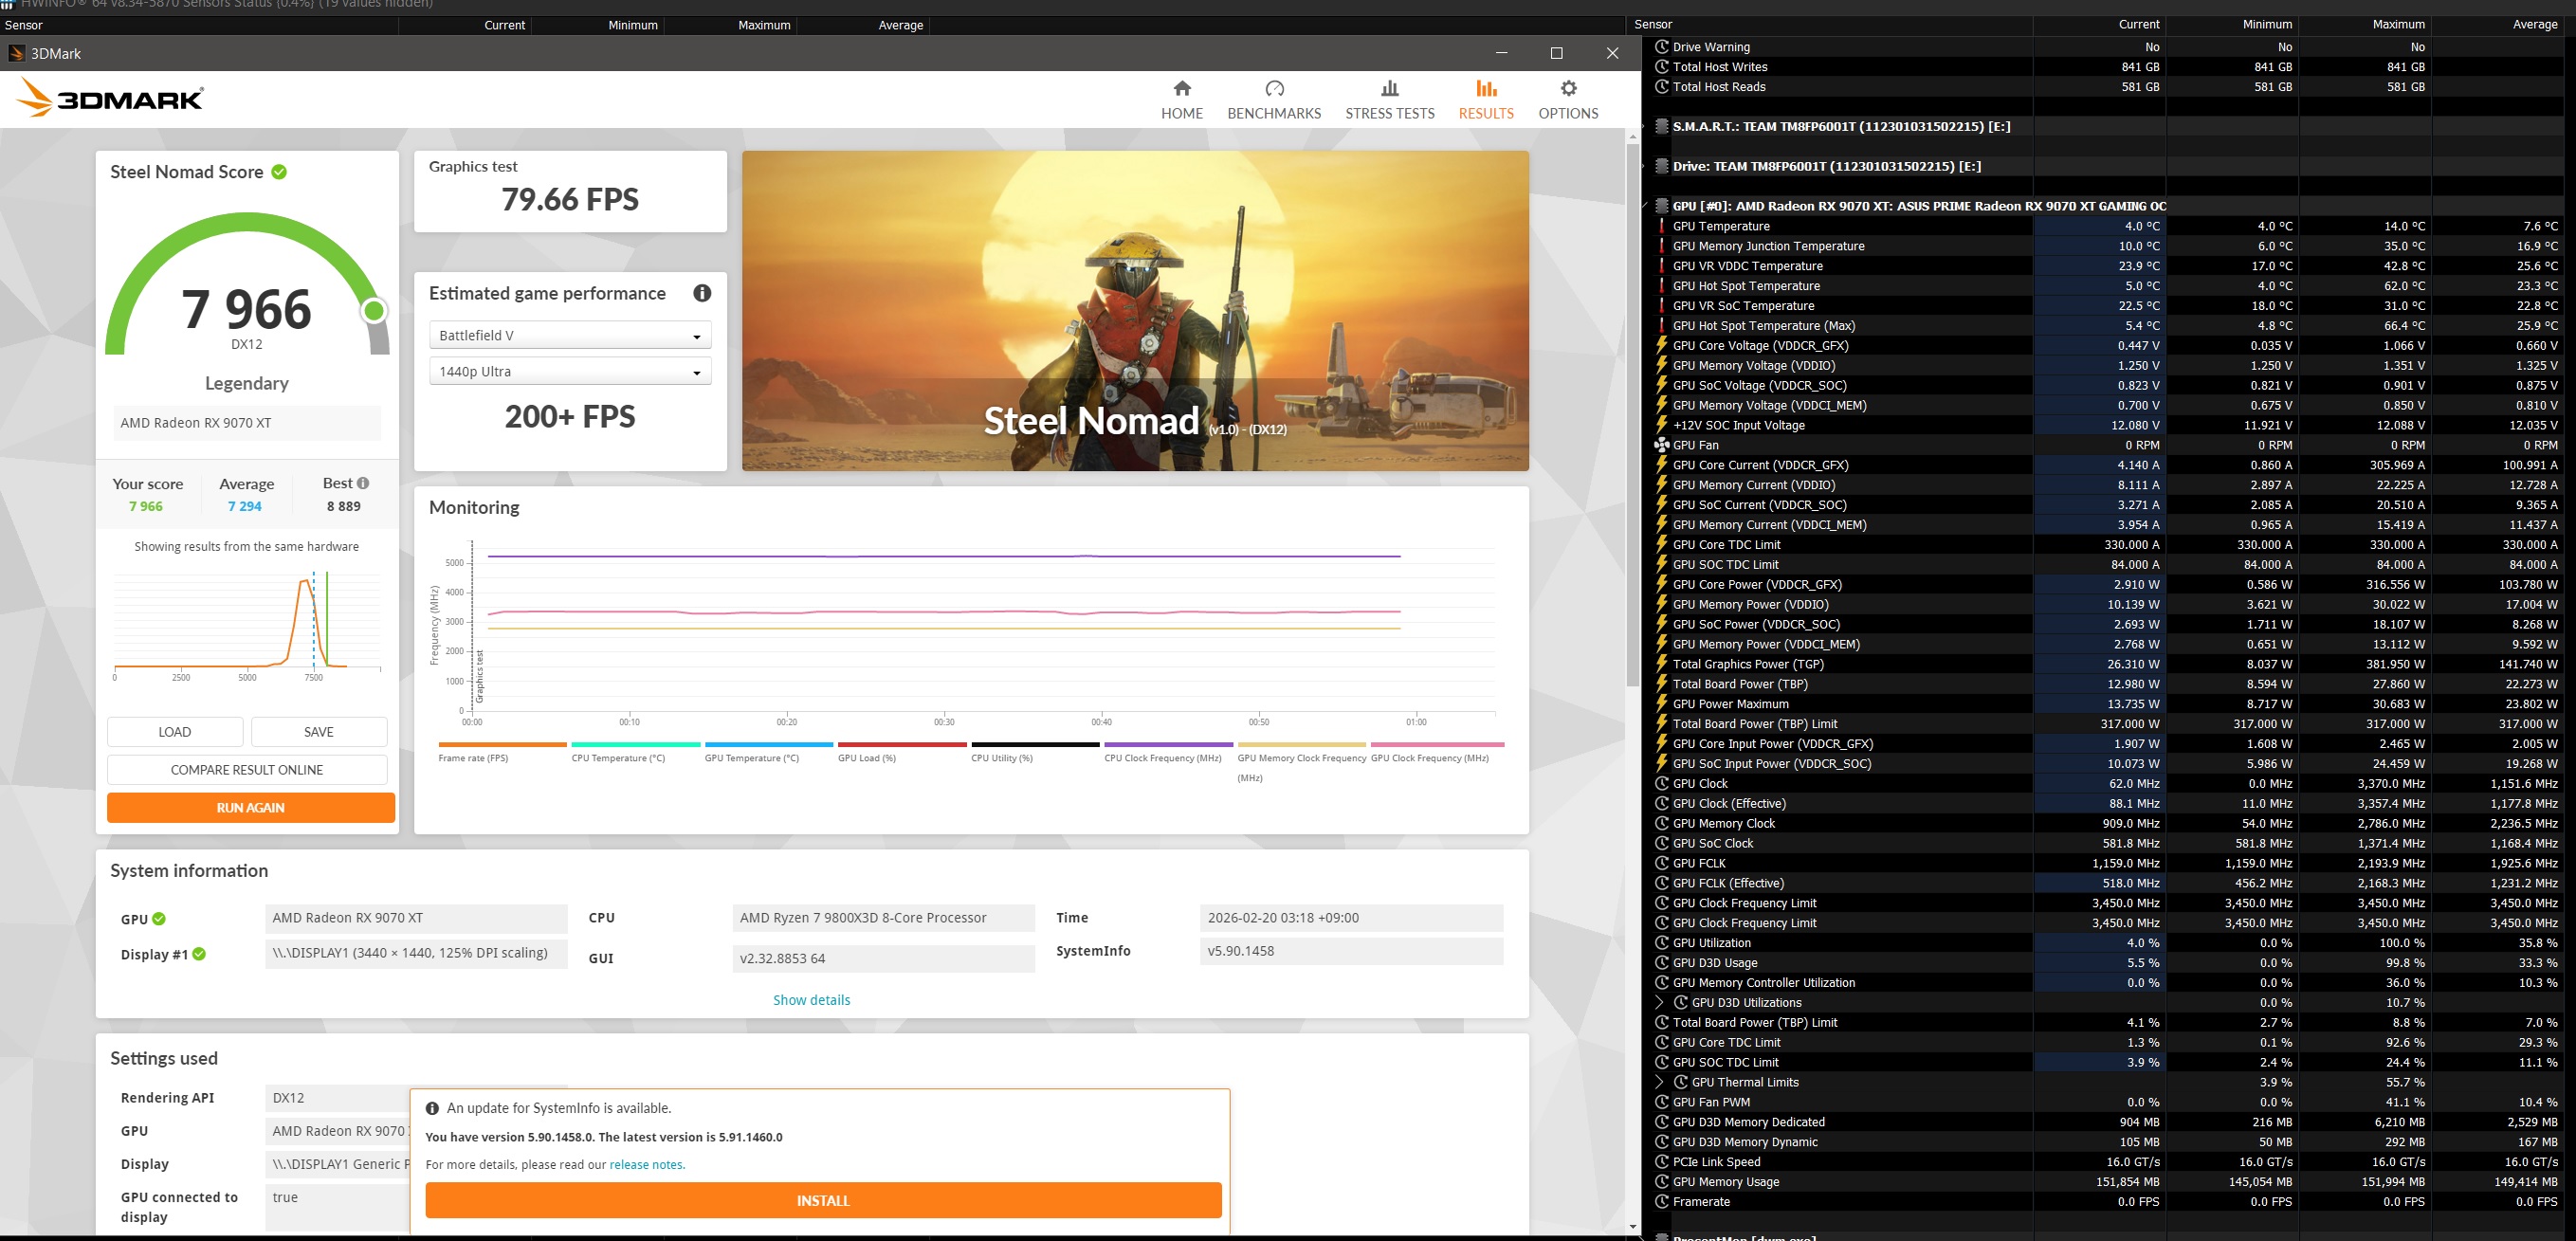
Task: Click the 3DMark logo
Action: click(110, 99)
